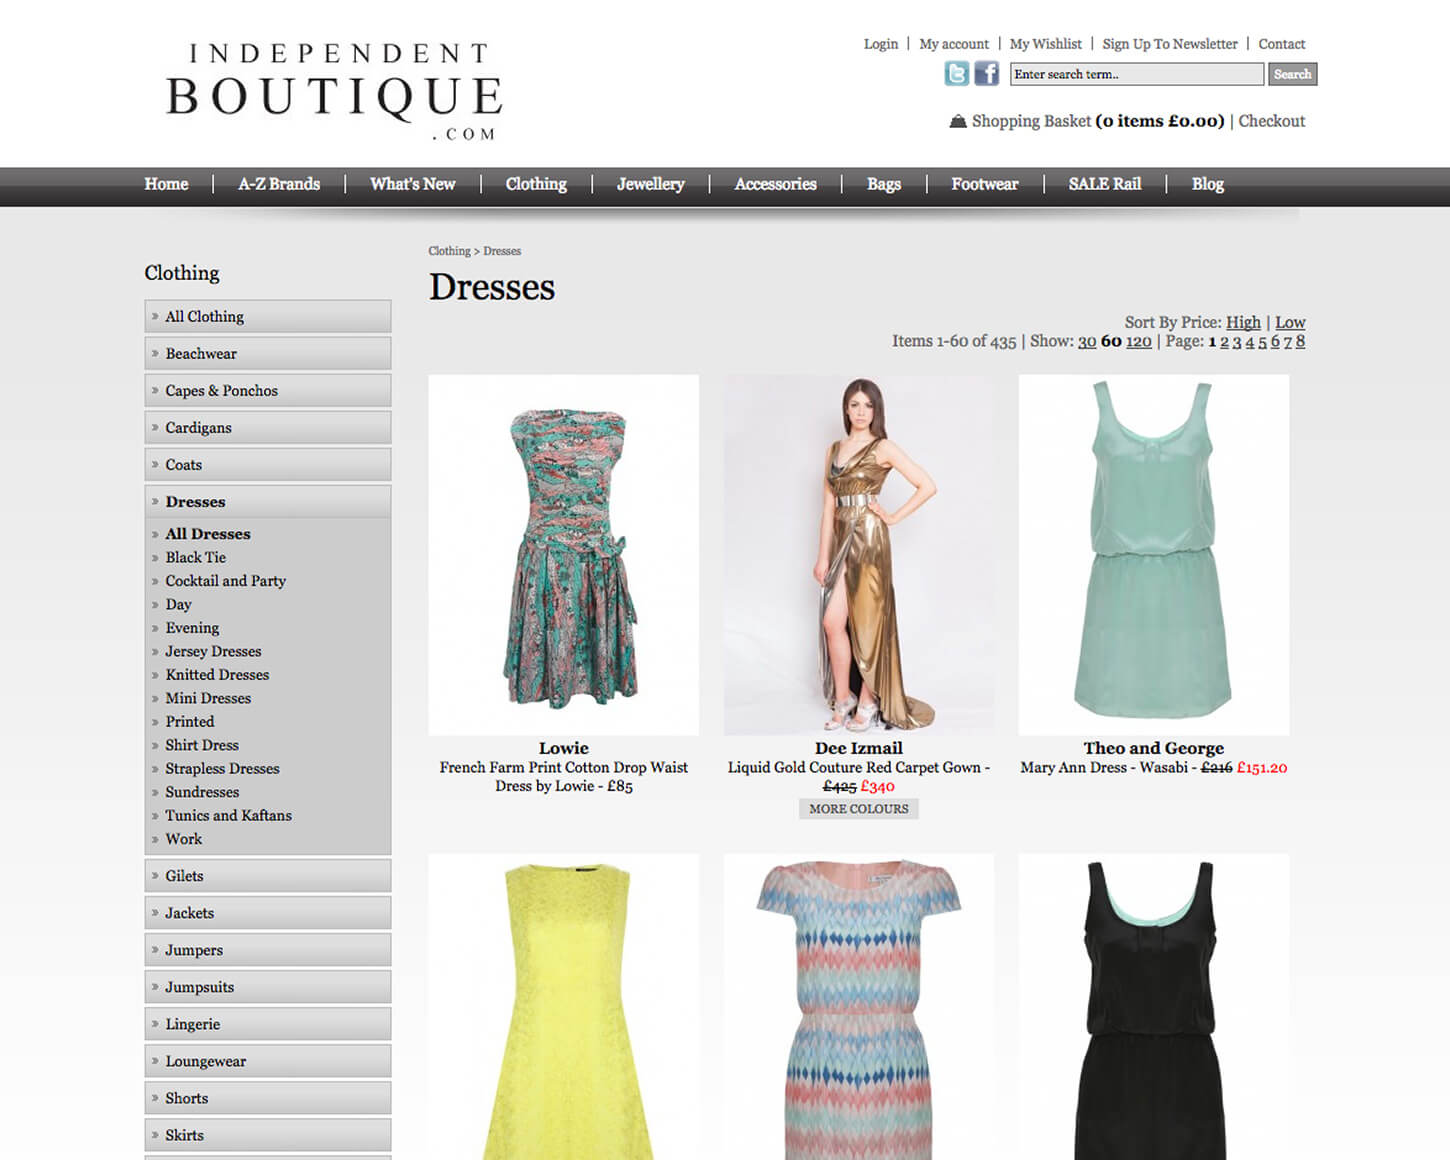Go to page 2 of results
This screenshot has width=1450, height=1160.
(x=1224, y=341)
